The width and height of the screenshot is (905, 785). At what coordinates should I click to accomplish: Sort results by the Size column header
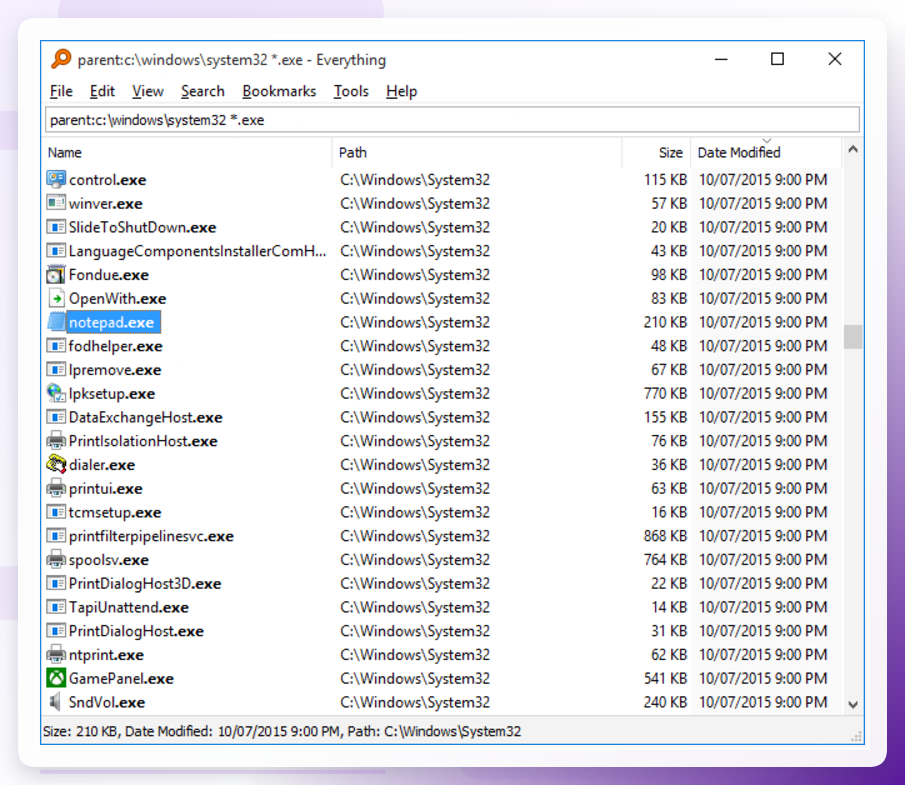(657, 152)
